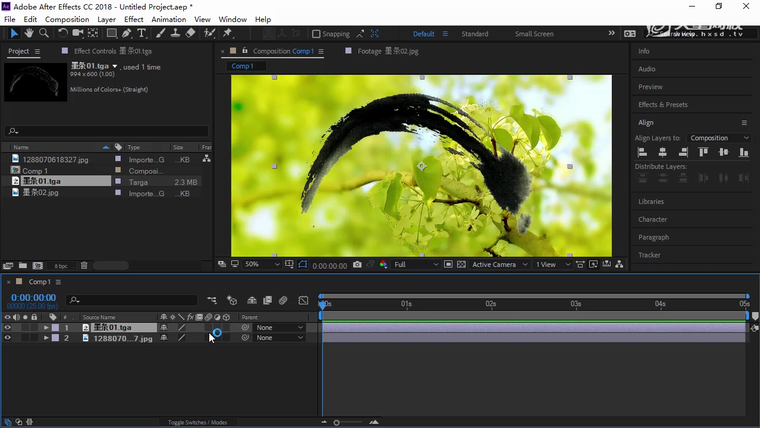760x428 pixels.
Task: Select the Eraser tool
Action: coord(190,33)
